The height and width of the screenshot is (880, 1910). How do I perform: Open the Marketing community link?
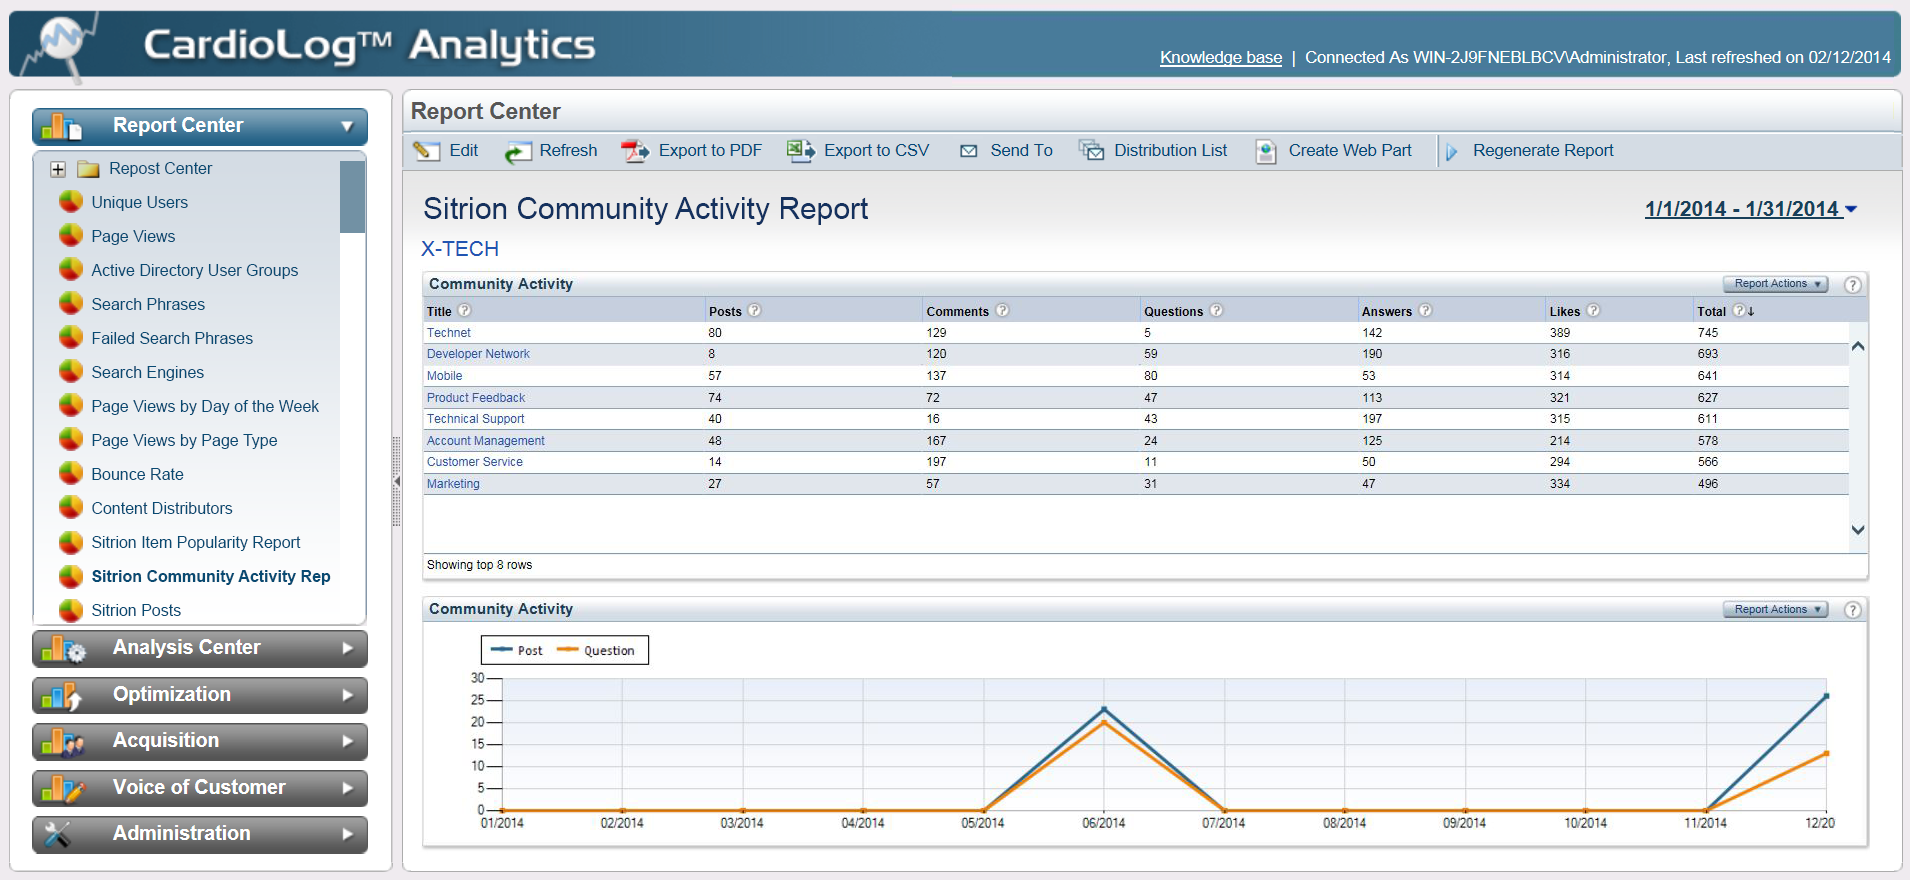click(x=453, y=484)
